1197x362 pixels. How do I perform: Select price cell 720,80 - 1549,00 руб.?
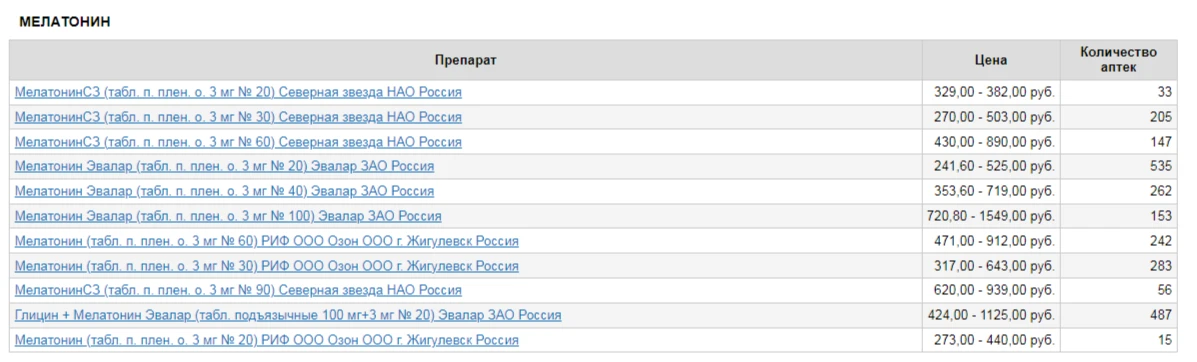click(x=991, y=216)
